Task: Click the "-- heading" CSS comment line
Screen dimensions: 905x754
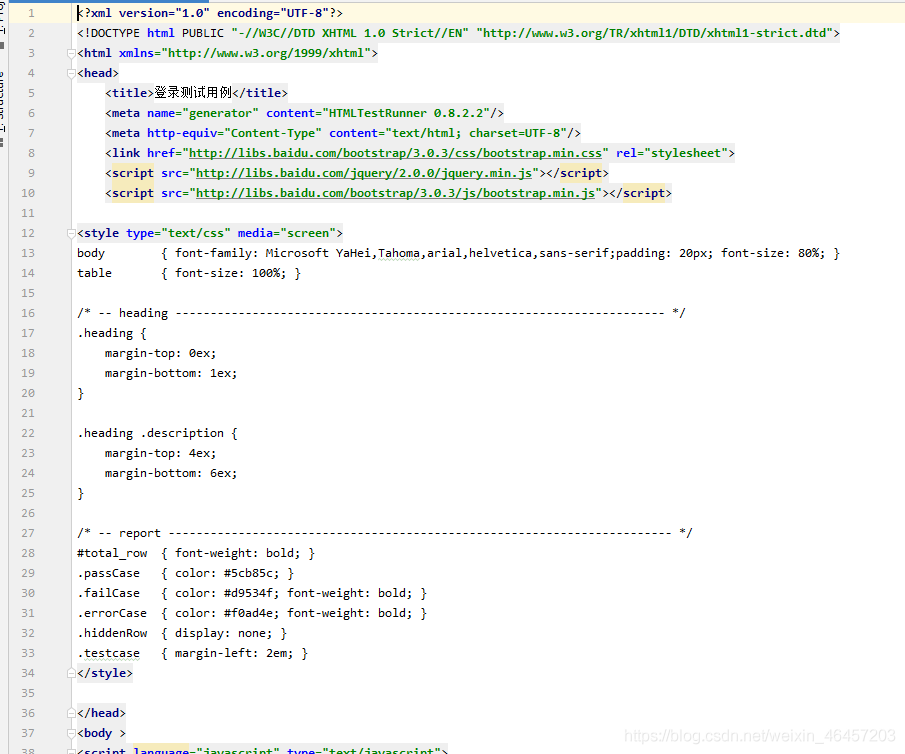Action: [381, 313]
